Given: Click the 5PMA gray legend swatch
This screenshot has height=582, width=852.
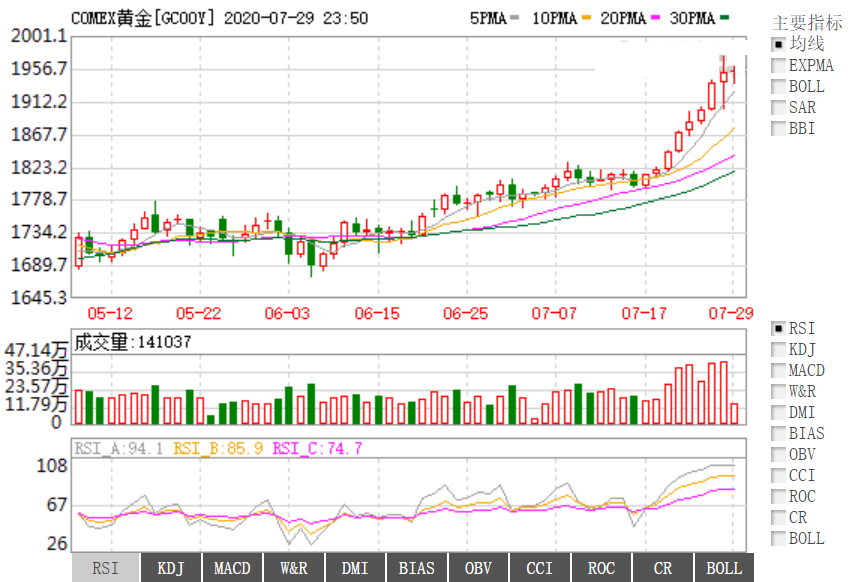Looking at the screenshot, I should coord(515,18).
